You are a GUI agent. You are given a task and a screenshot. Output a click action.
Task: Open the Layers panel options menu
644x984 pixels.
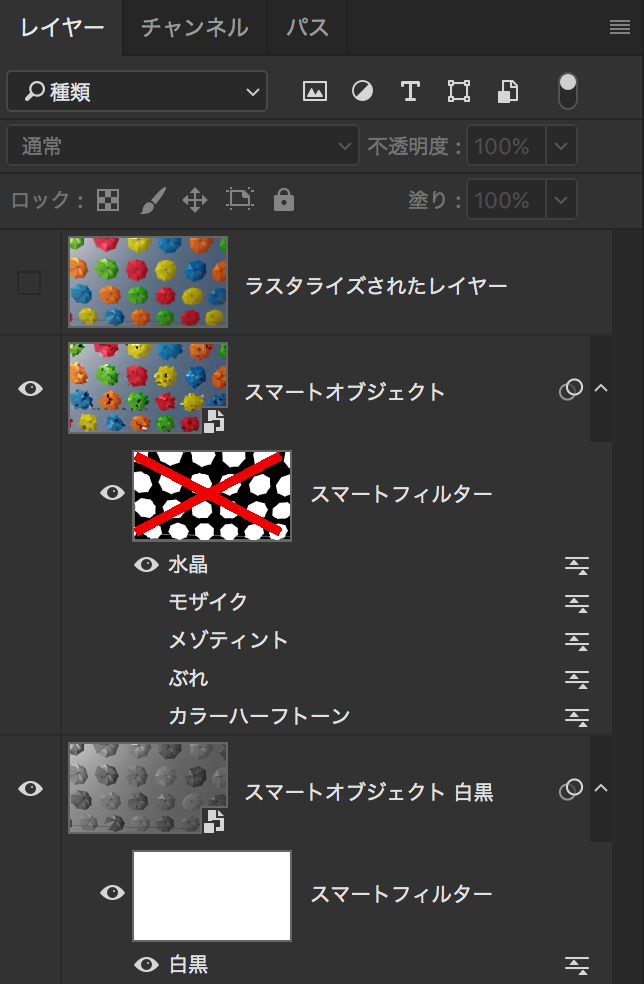(x=620, y=27)
